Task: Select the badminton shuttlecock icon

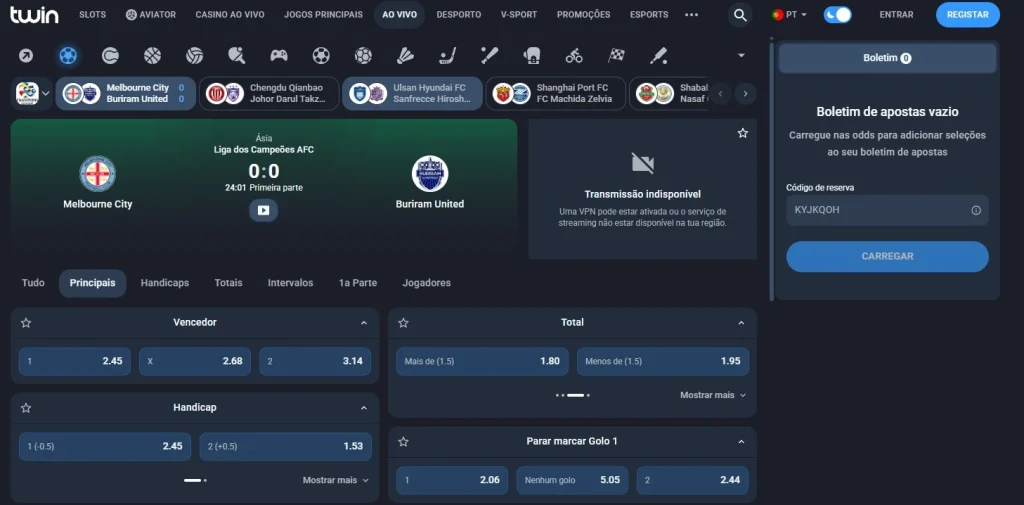Action: pyautogui.click(x=405, y=56)
